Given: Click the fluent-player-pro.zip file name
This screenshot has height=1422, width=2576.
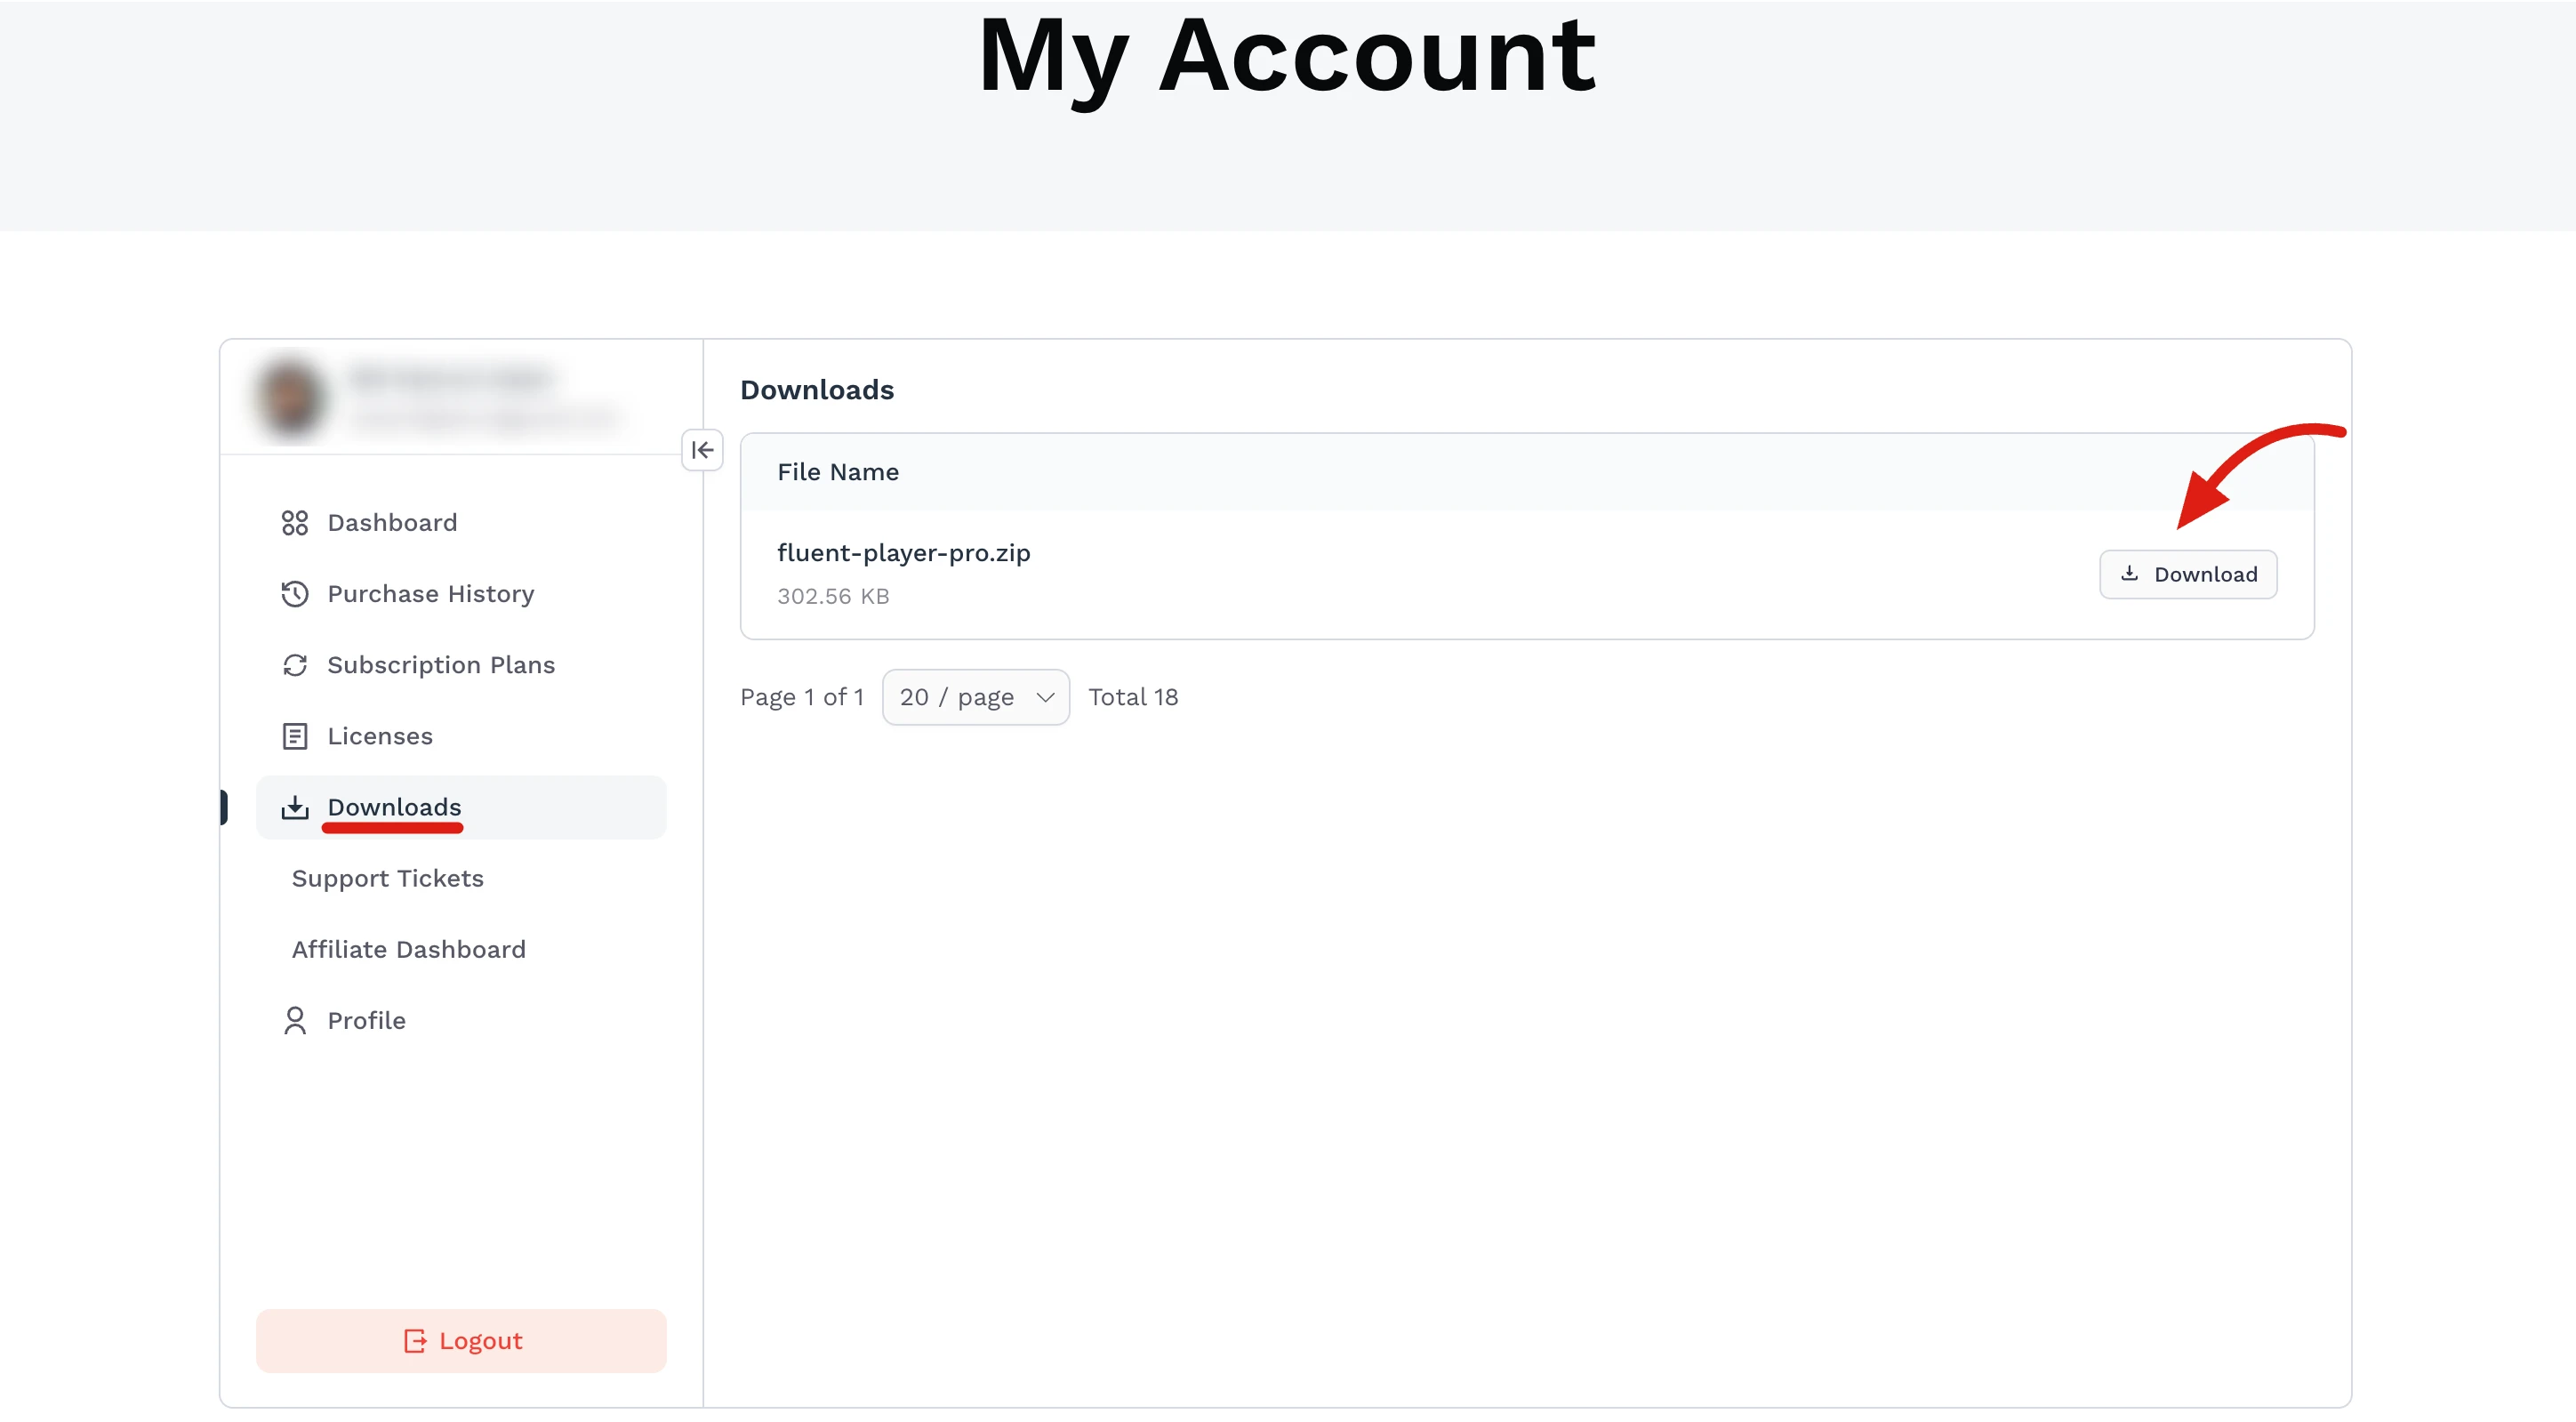Looking at the screenshot, I should point(903,553).
